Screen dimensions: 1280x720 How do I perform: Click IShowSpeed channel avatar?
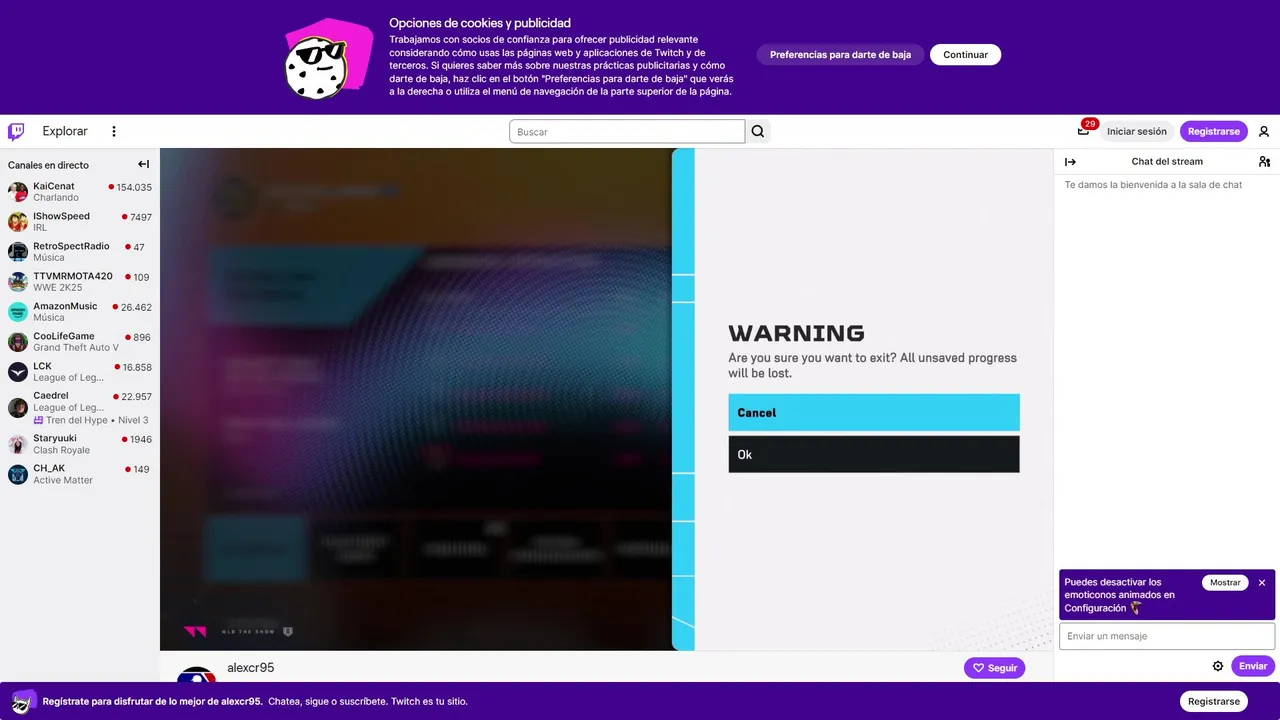tap(18, 222)
